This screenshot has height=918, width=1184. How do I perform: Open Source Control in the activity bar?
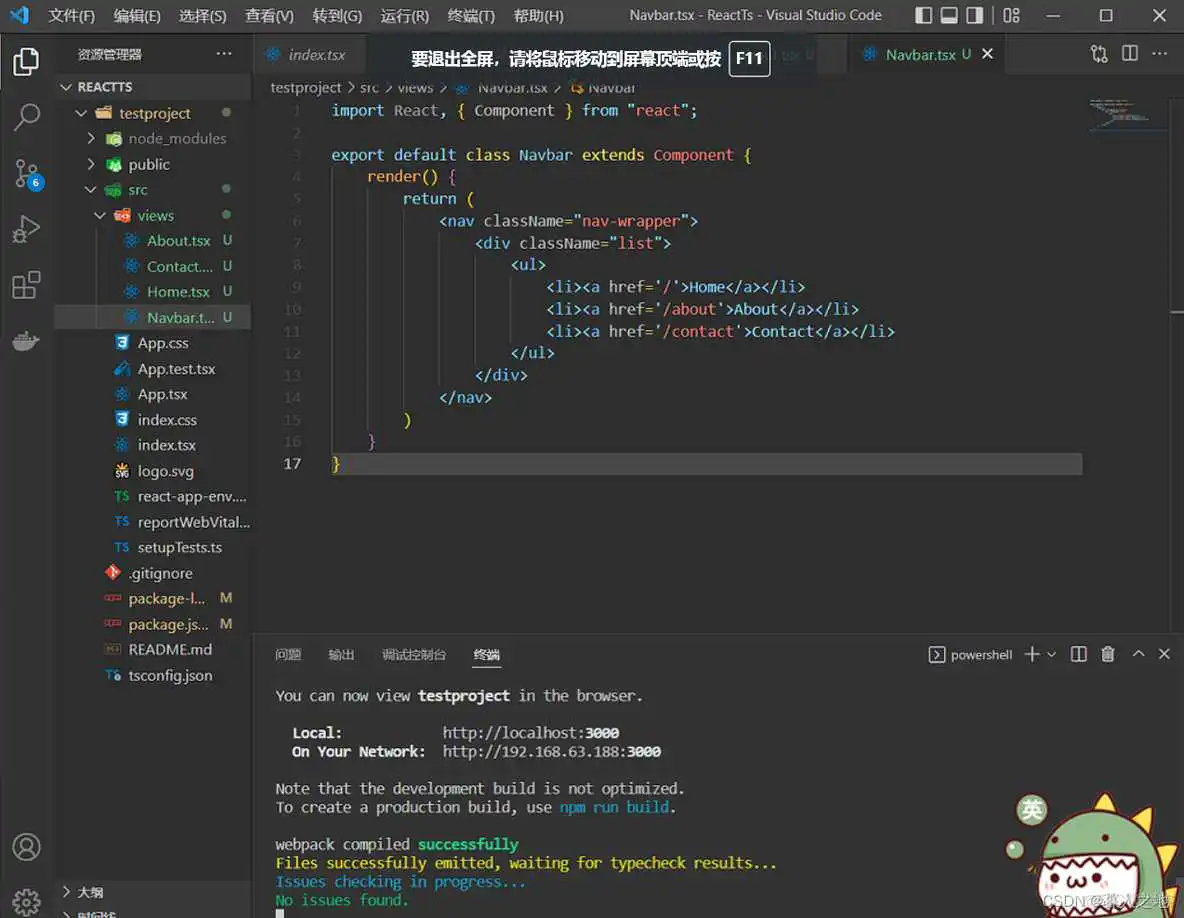[x=26, y=173]
